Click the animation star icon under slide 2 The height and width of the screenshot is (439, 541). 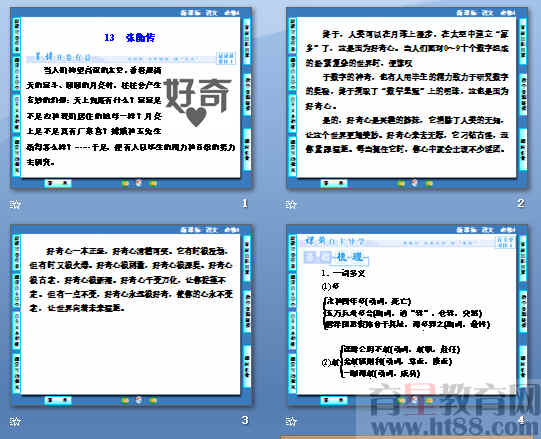click(x=291, y=204)
